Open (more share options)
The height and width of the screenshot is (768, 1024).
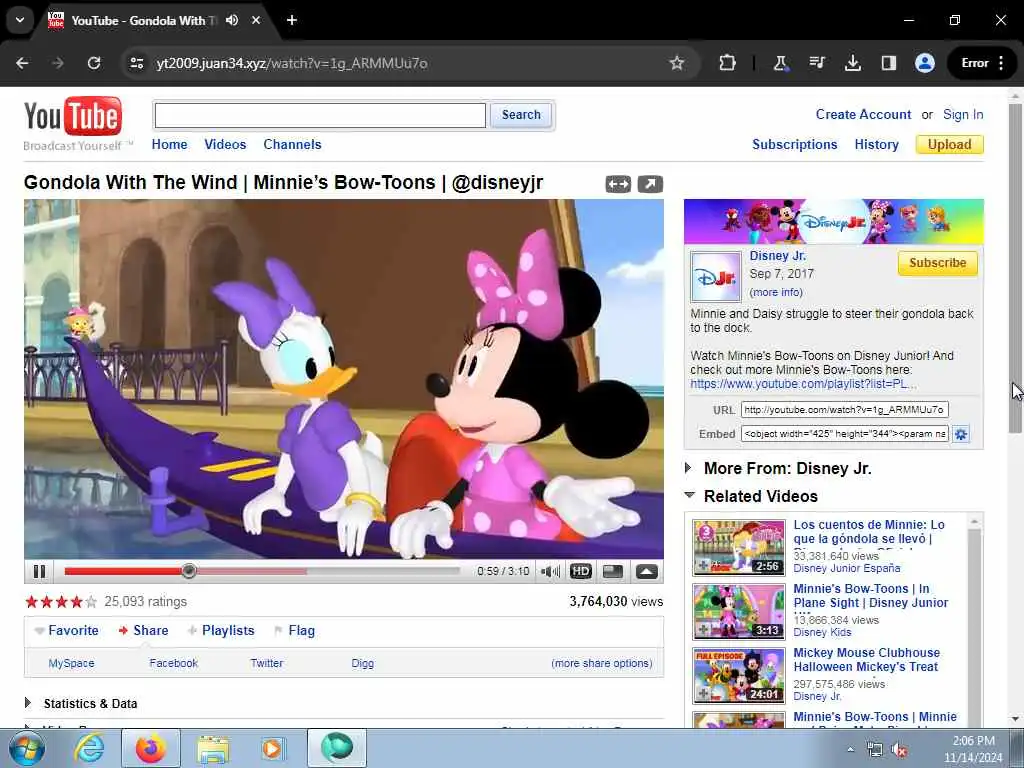coord(601,664)
